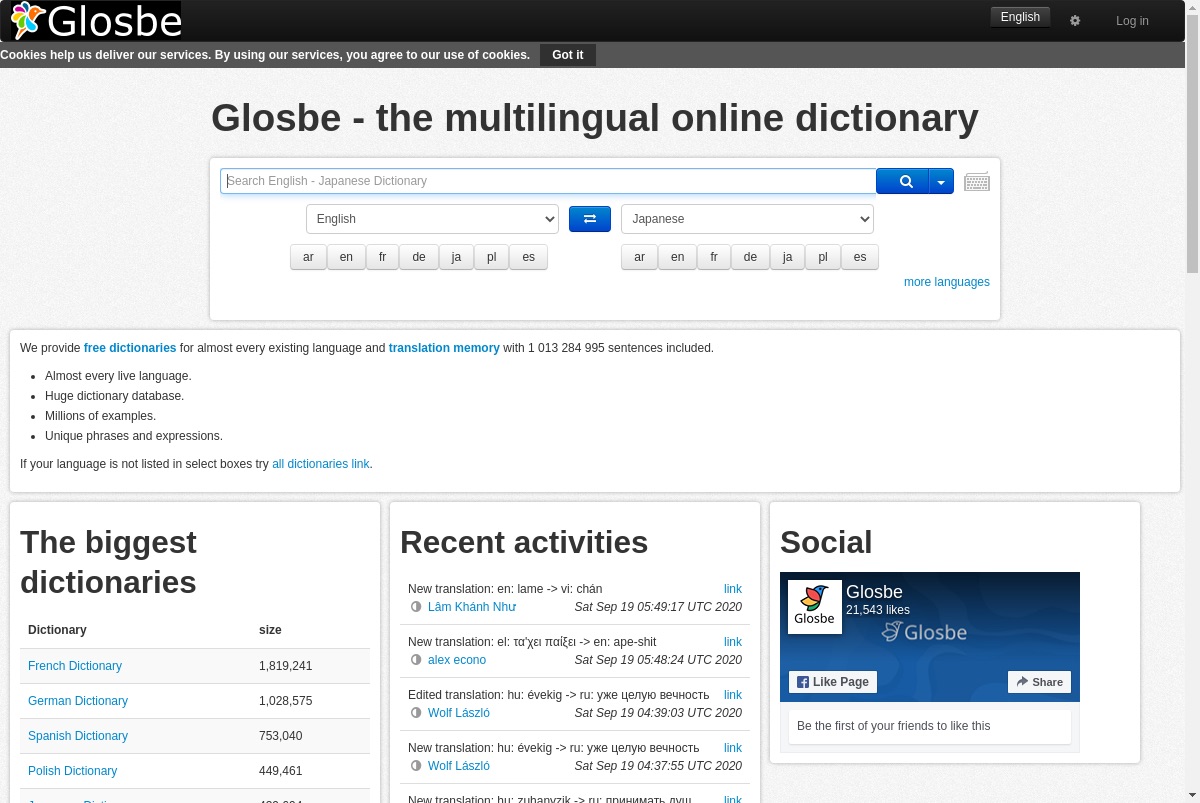Image resolution: width=1200 pixels, height=803 pixels.
Task: Focus the dictionary search input field
Action: tap(548, 181)
